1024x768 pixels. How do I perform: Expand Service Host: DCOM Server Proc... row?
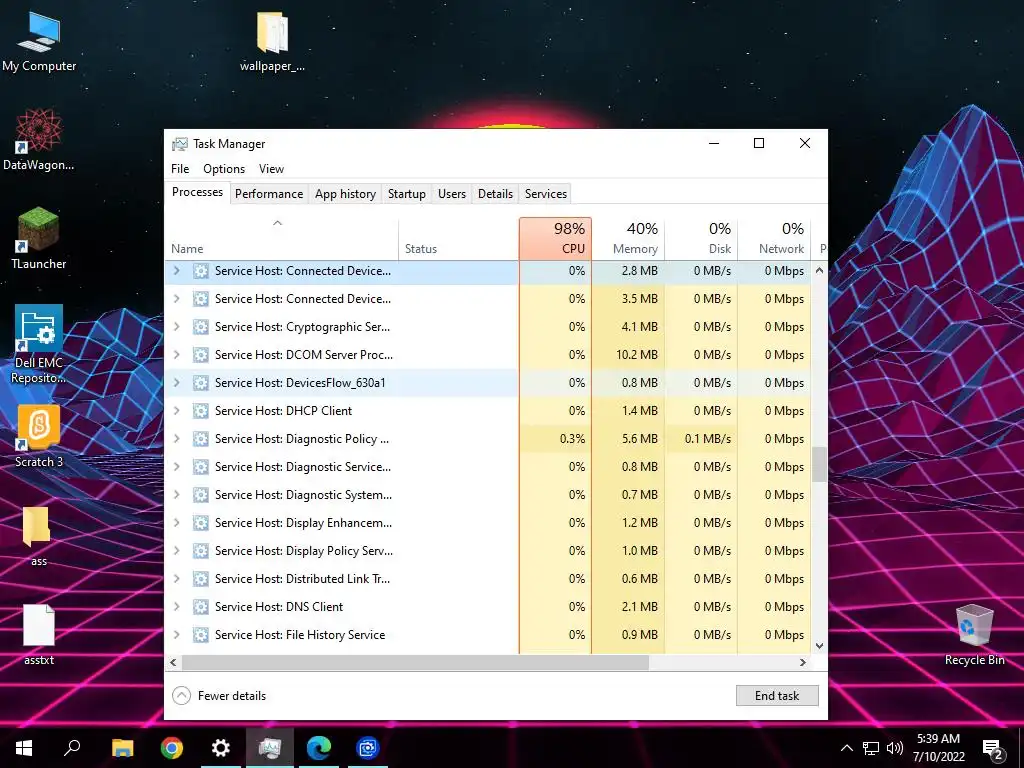point(176,355)
